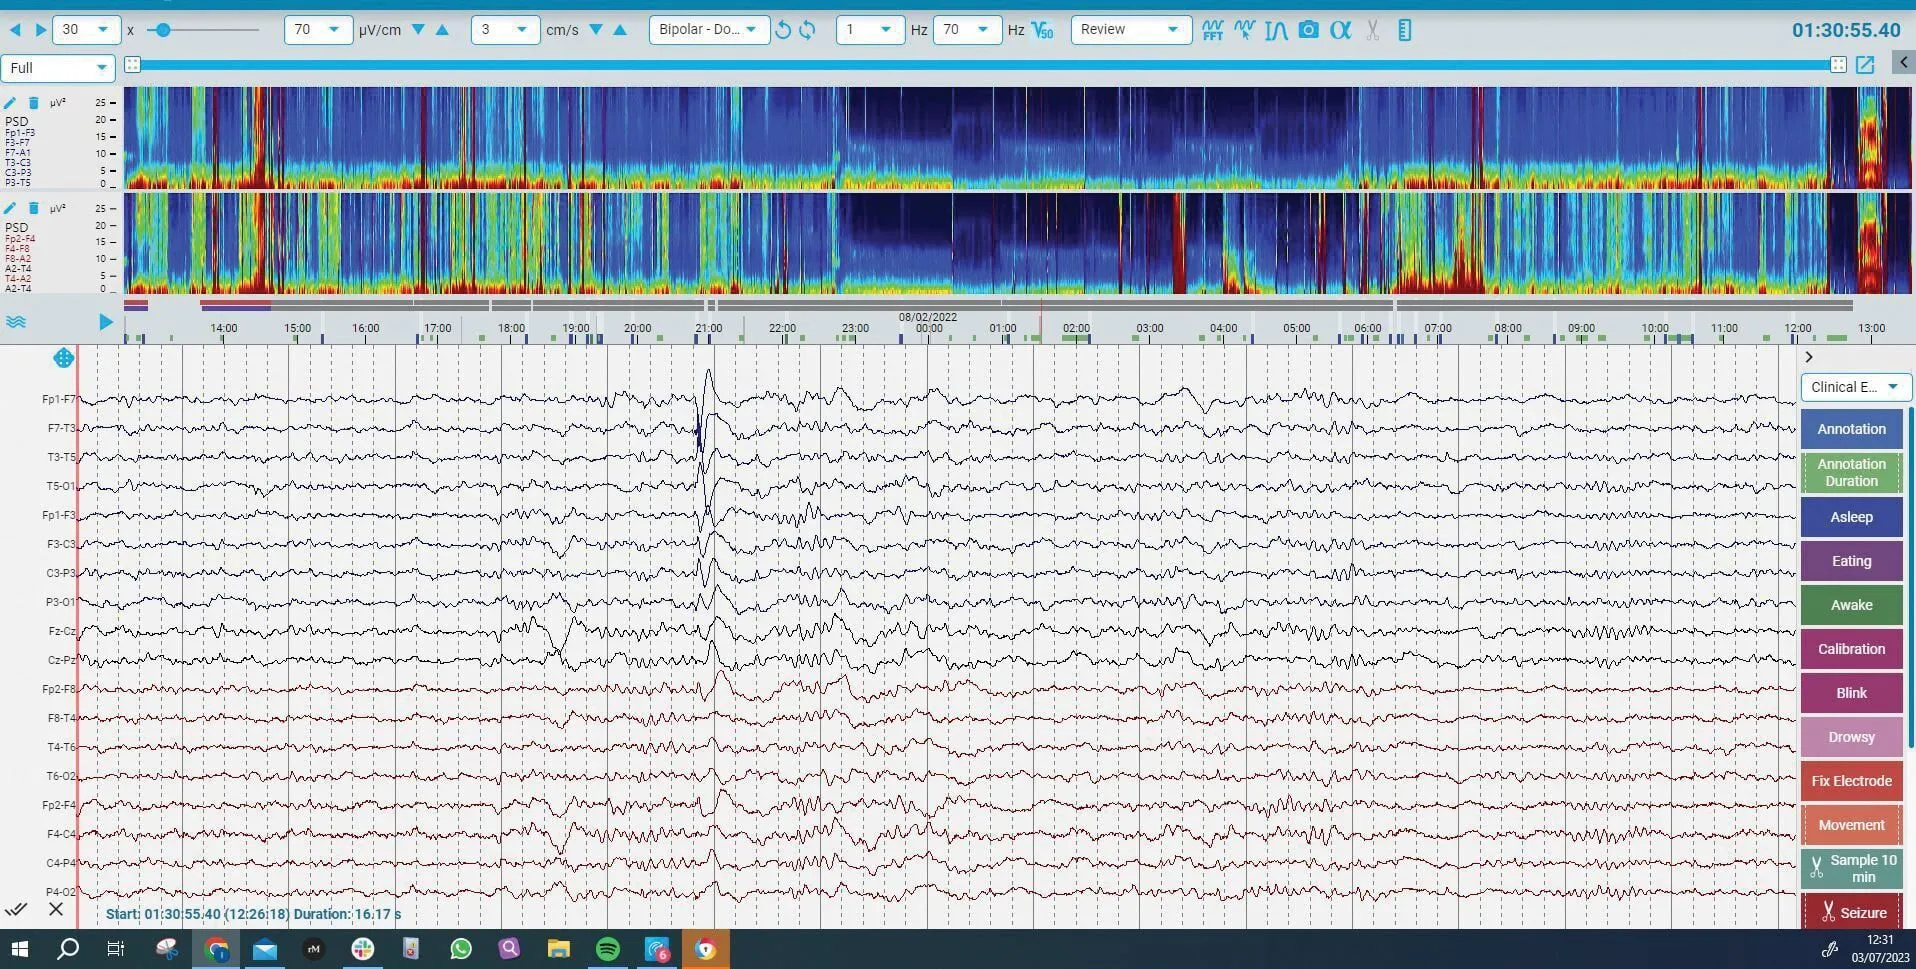Increase paper speed with cm/s up arrow
This screenshot has height=969, width=1916.
tap(620, 30)
